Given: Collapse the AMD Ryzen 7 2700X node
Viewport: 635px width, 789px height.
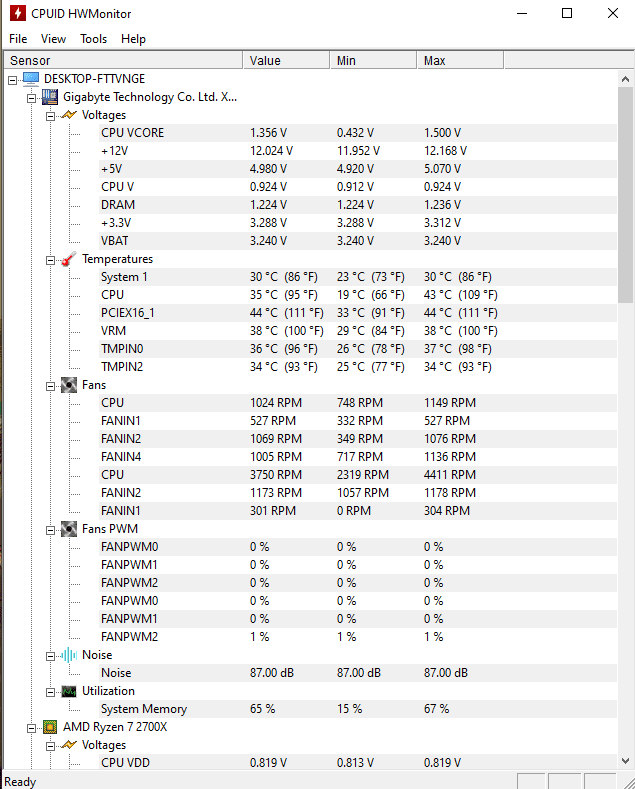Looking at the screenshot, I should pos(31,728).
